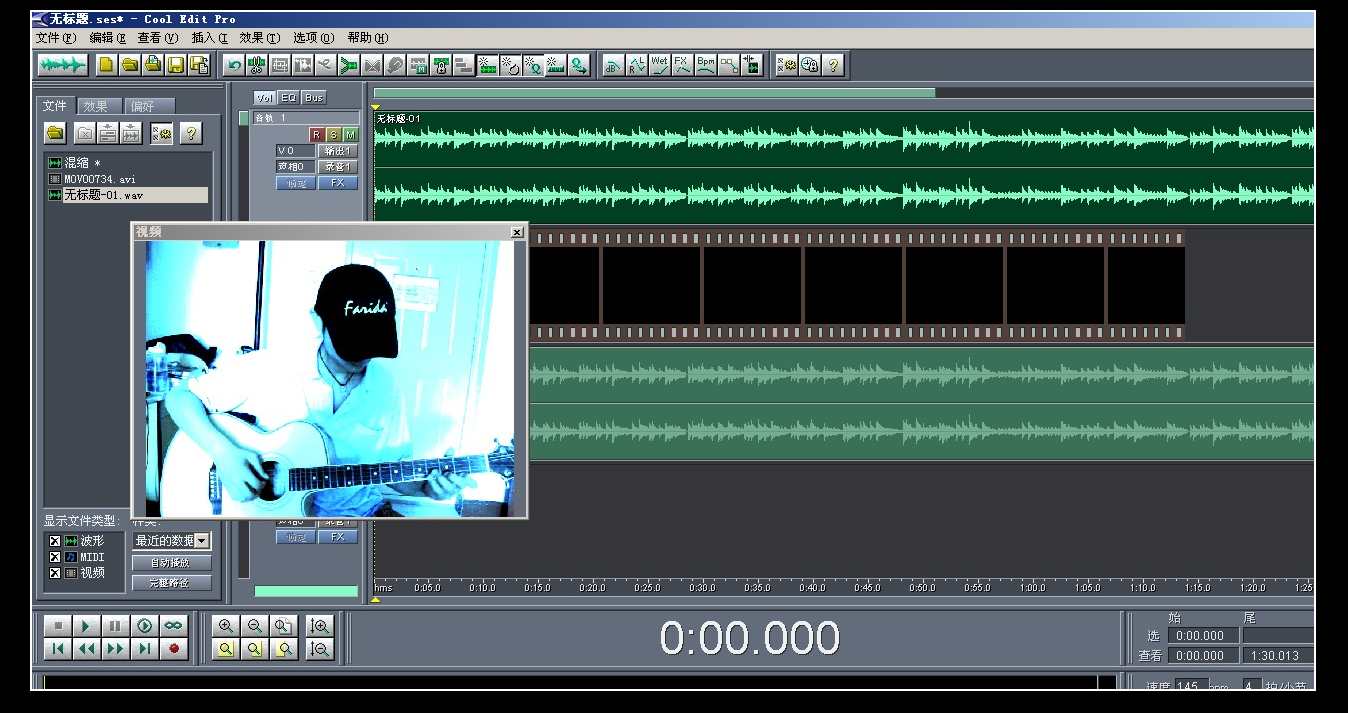Toggle solo S on track 1
The height and width of the screenshot is (713, 1348).
pos(334,135)
